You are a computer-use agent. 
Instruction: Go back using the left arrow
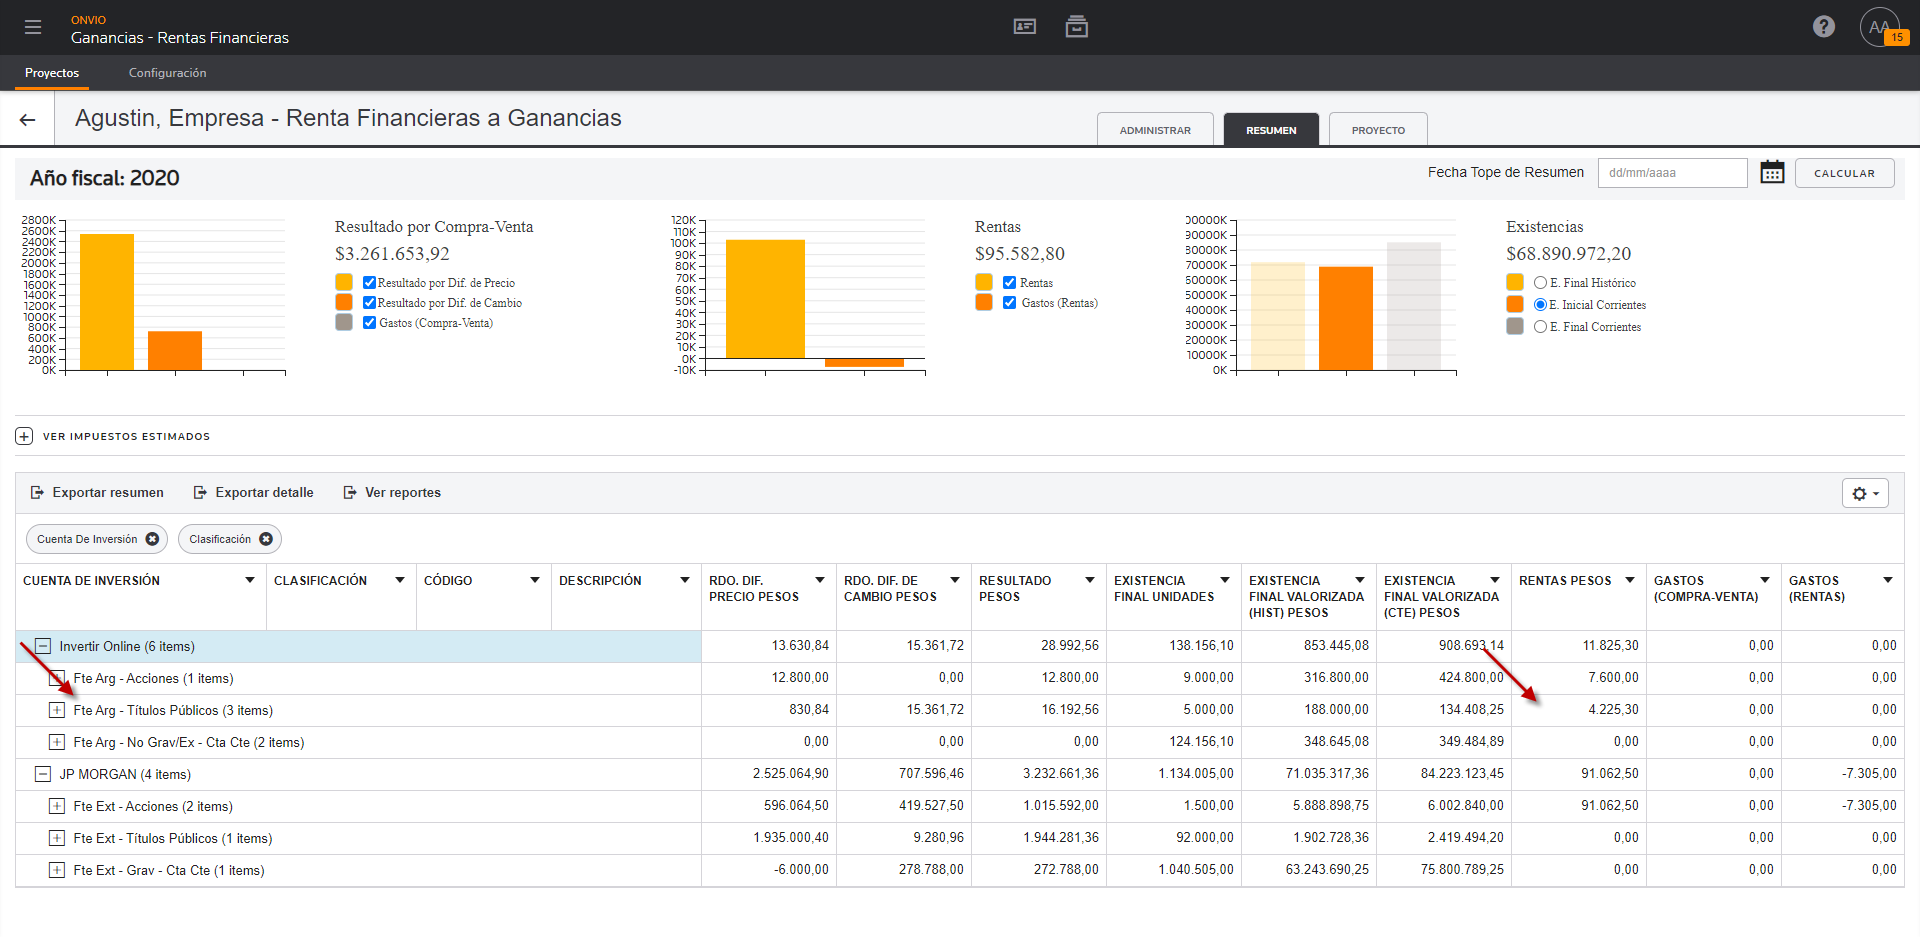tap(28, 120)
